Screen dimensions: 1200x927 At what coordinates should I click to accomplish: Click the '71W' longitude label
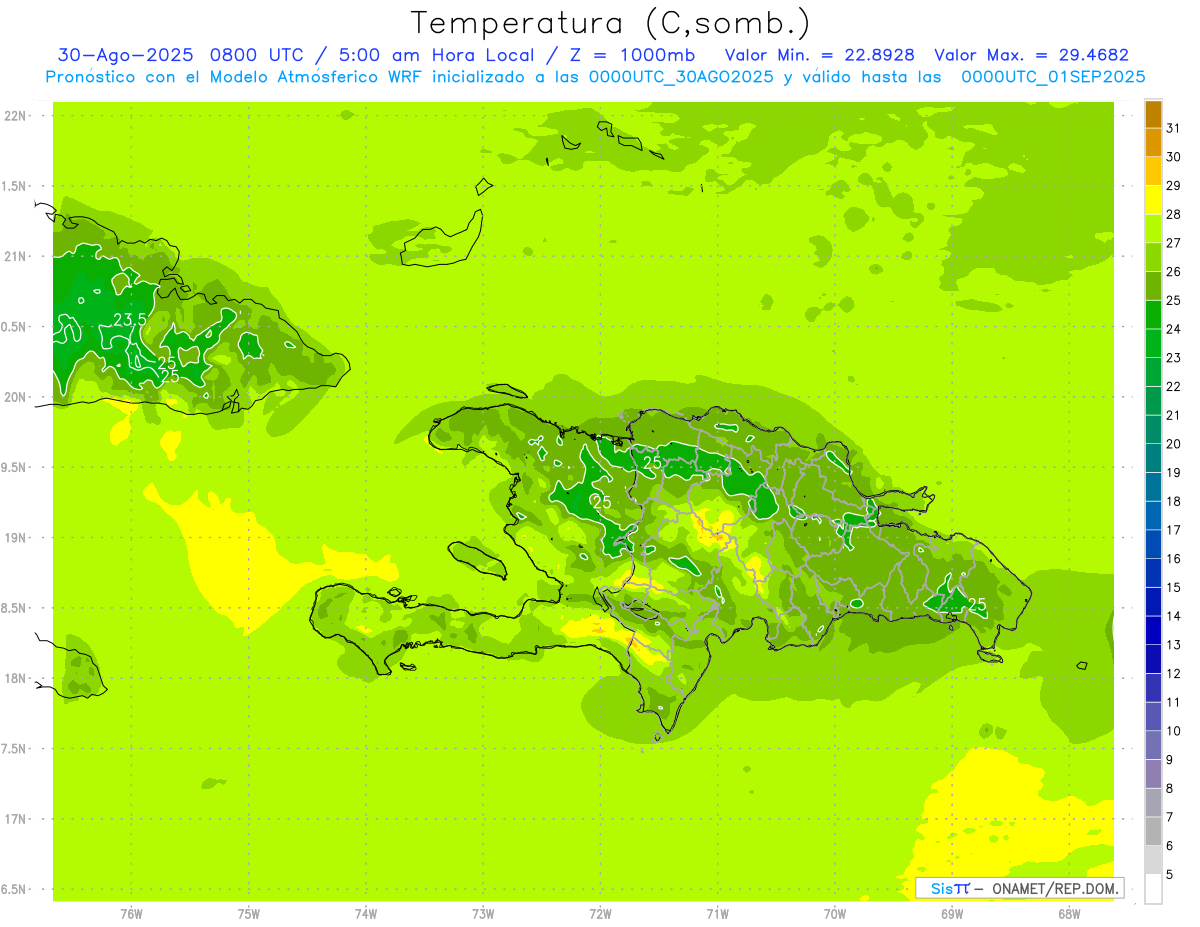pos(717,913)
